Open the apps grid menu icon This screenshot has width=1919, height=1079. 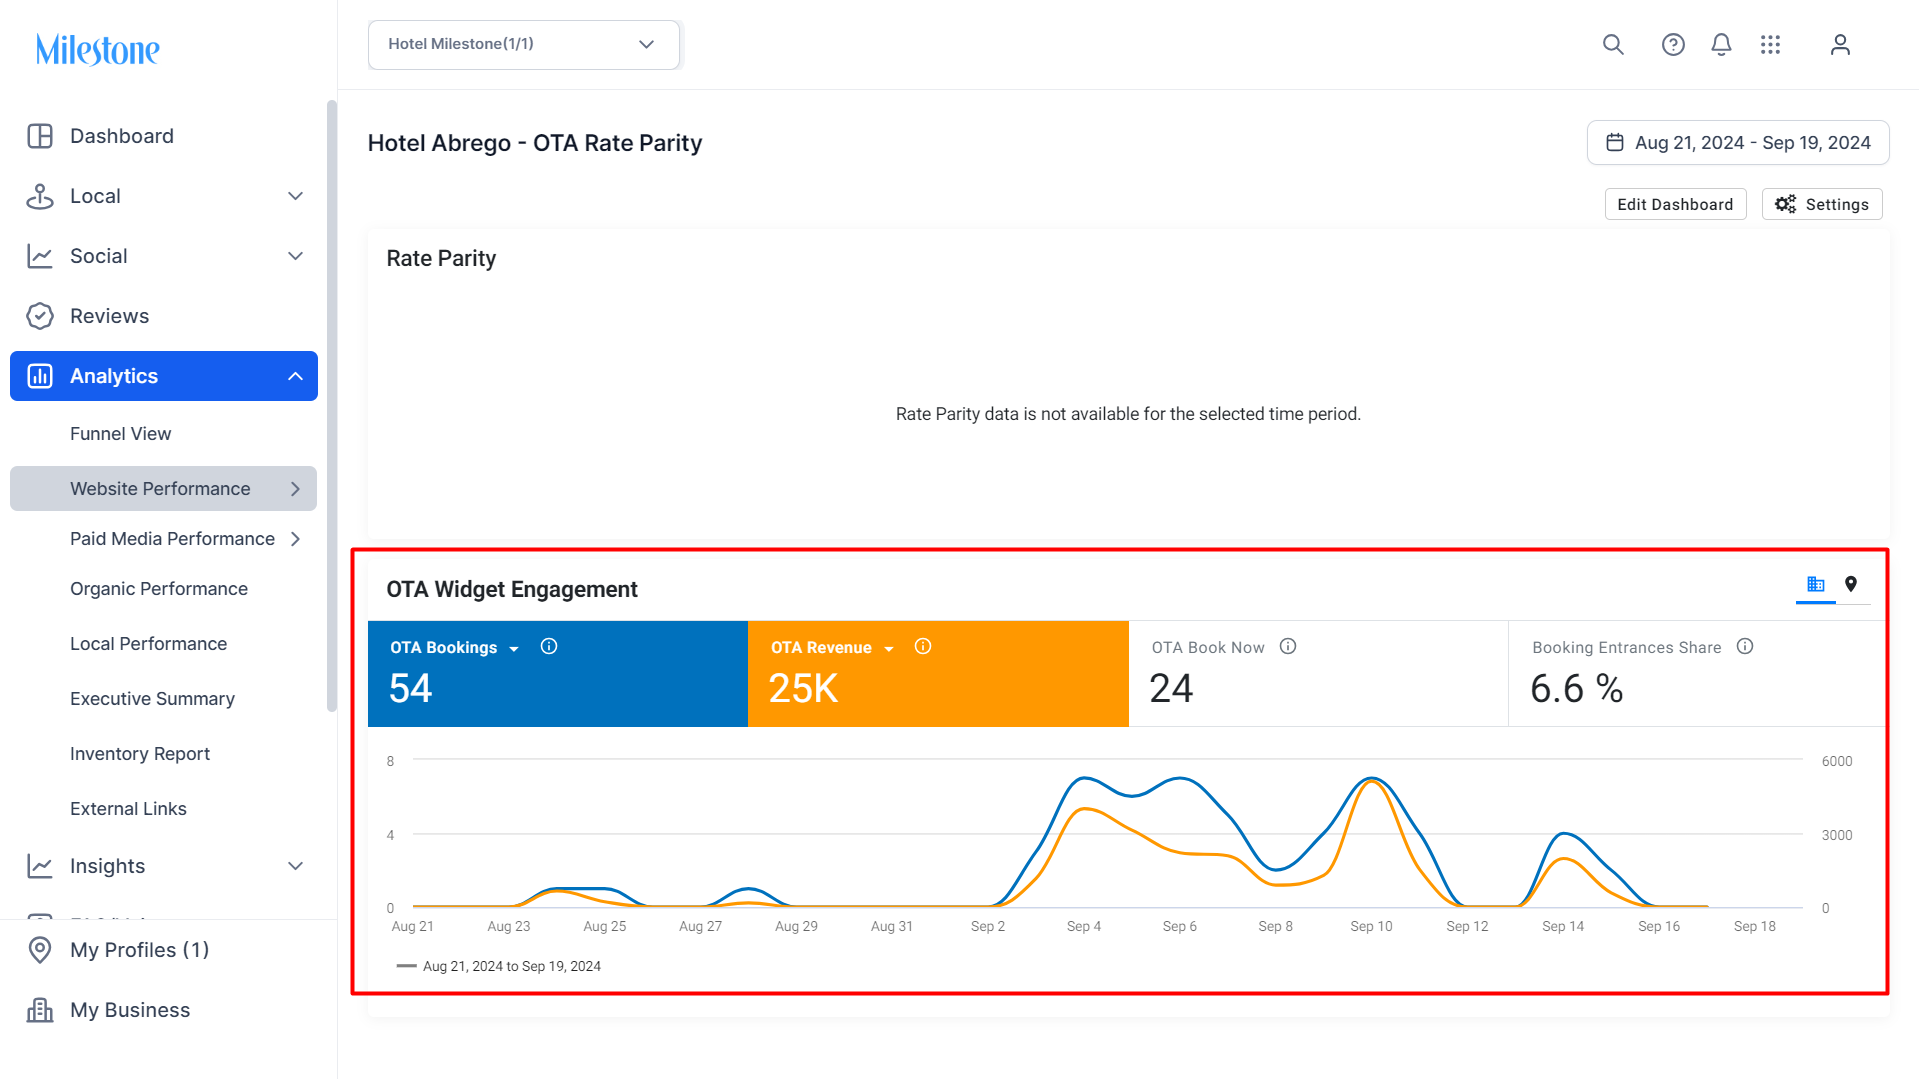[x=1770, y=44]
